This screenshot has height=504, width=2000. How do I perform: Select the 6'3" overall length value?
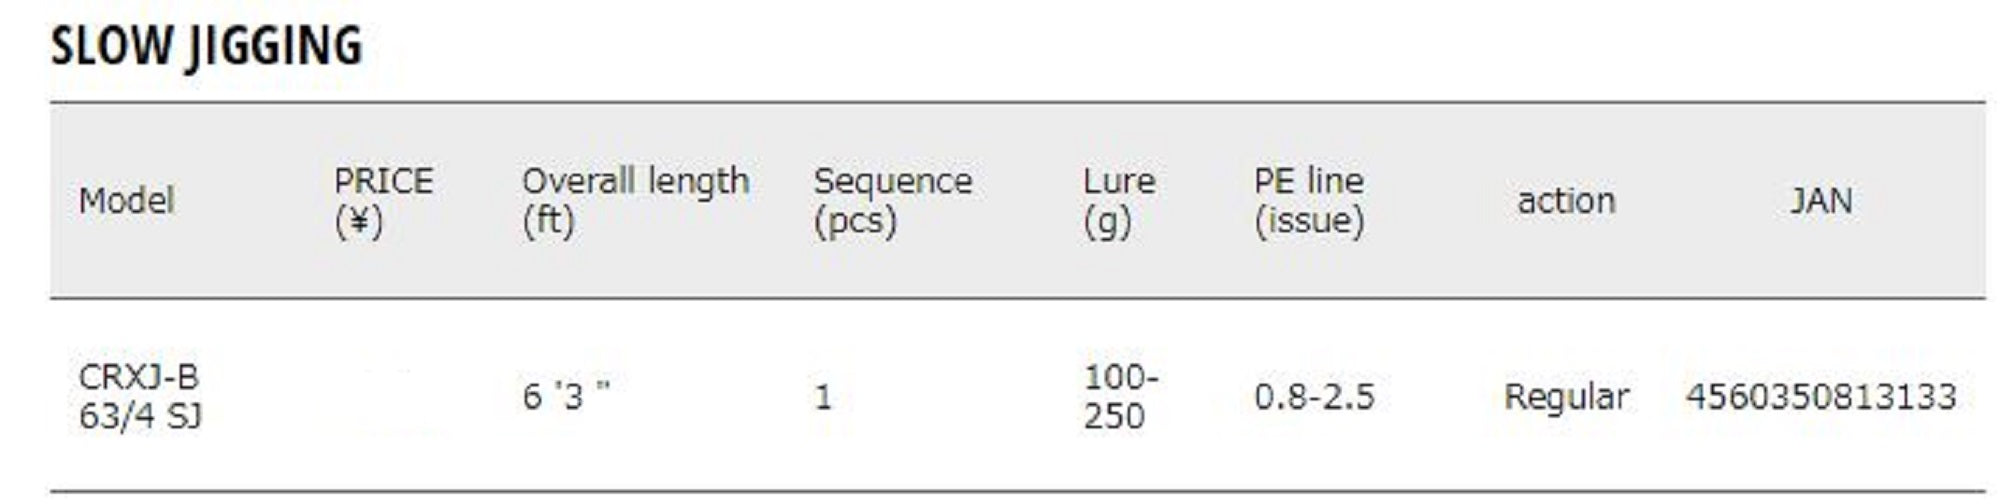pyautogui.click(x=566, y=397)
